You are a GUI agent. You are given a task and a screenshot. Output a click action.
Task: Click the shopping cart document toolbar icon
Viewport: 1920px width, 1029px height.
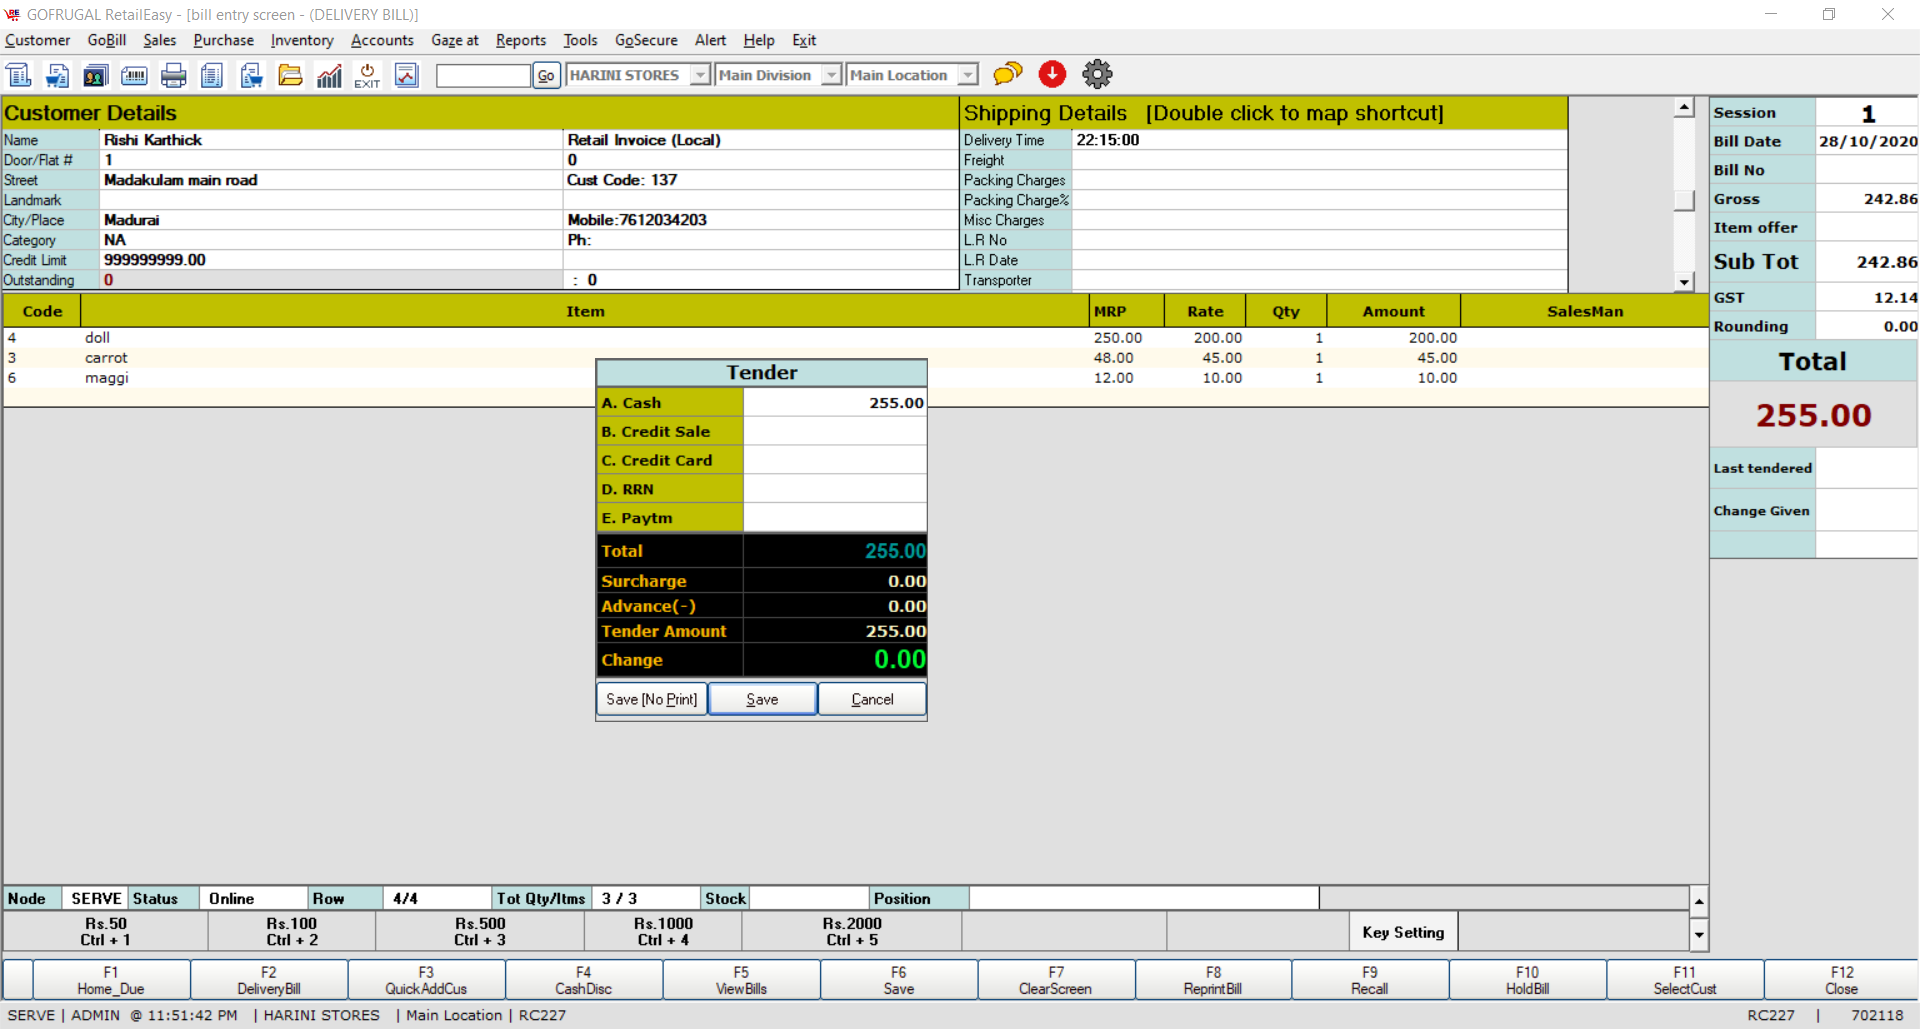58,75
